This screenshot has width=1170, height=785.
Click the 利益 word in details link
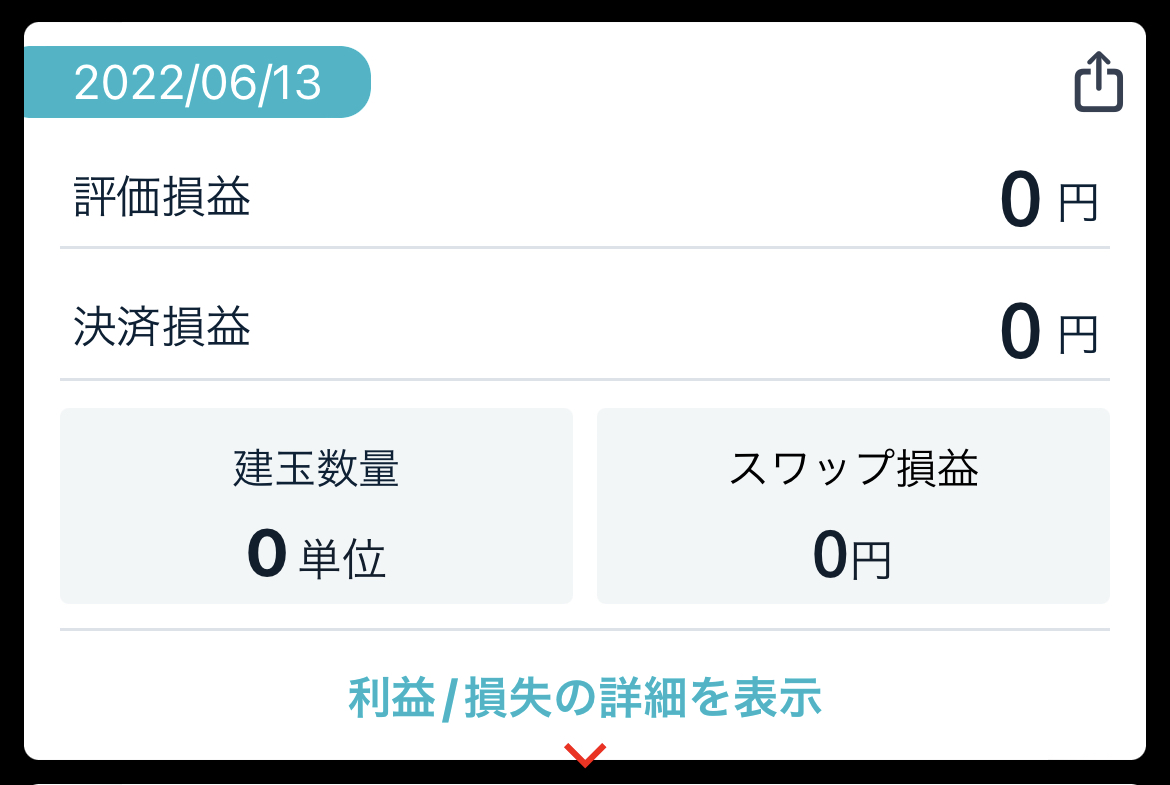point(392,698)
